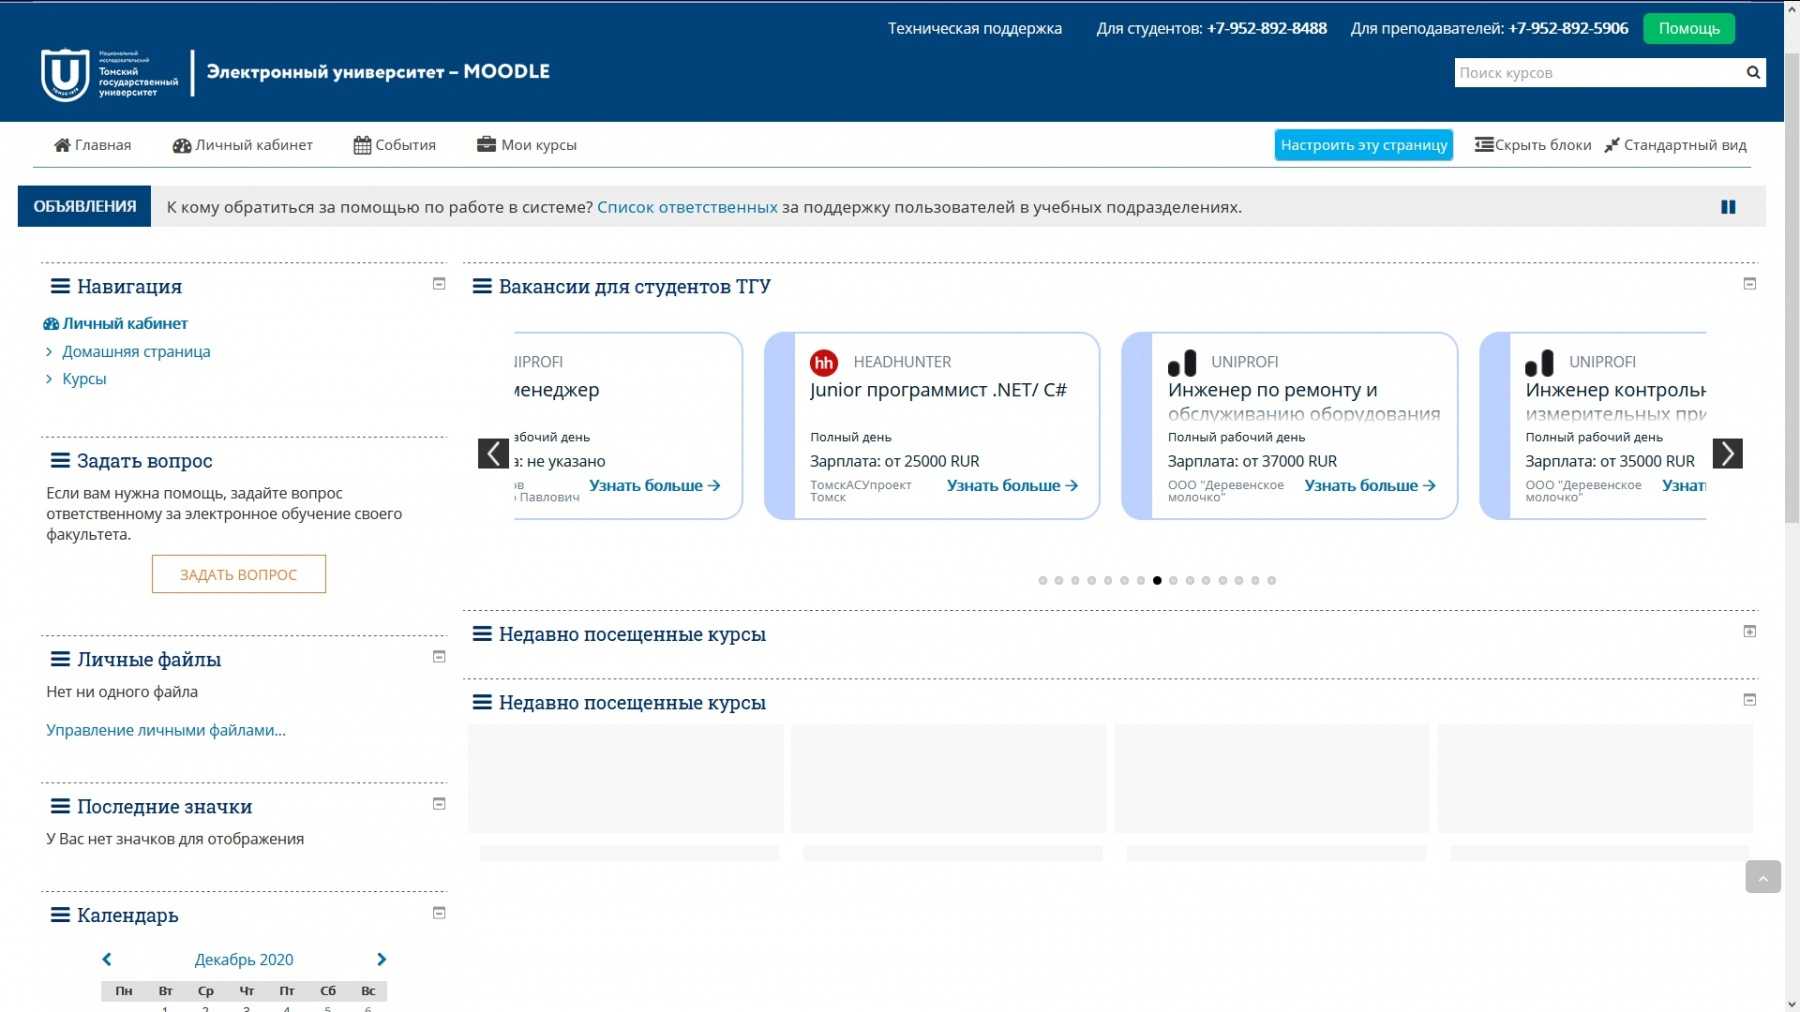The height and width of the screenshot is (1012, 1800).
Task: Click Инженер по ремонту vacancy title
Action: tap(1304, 401)
